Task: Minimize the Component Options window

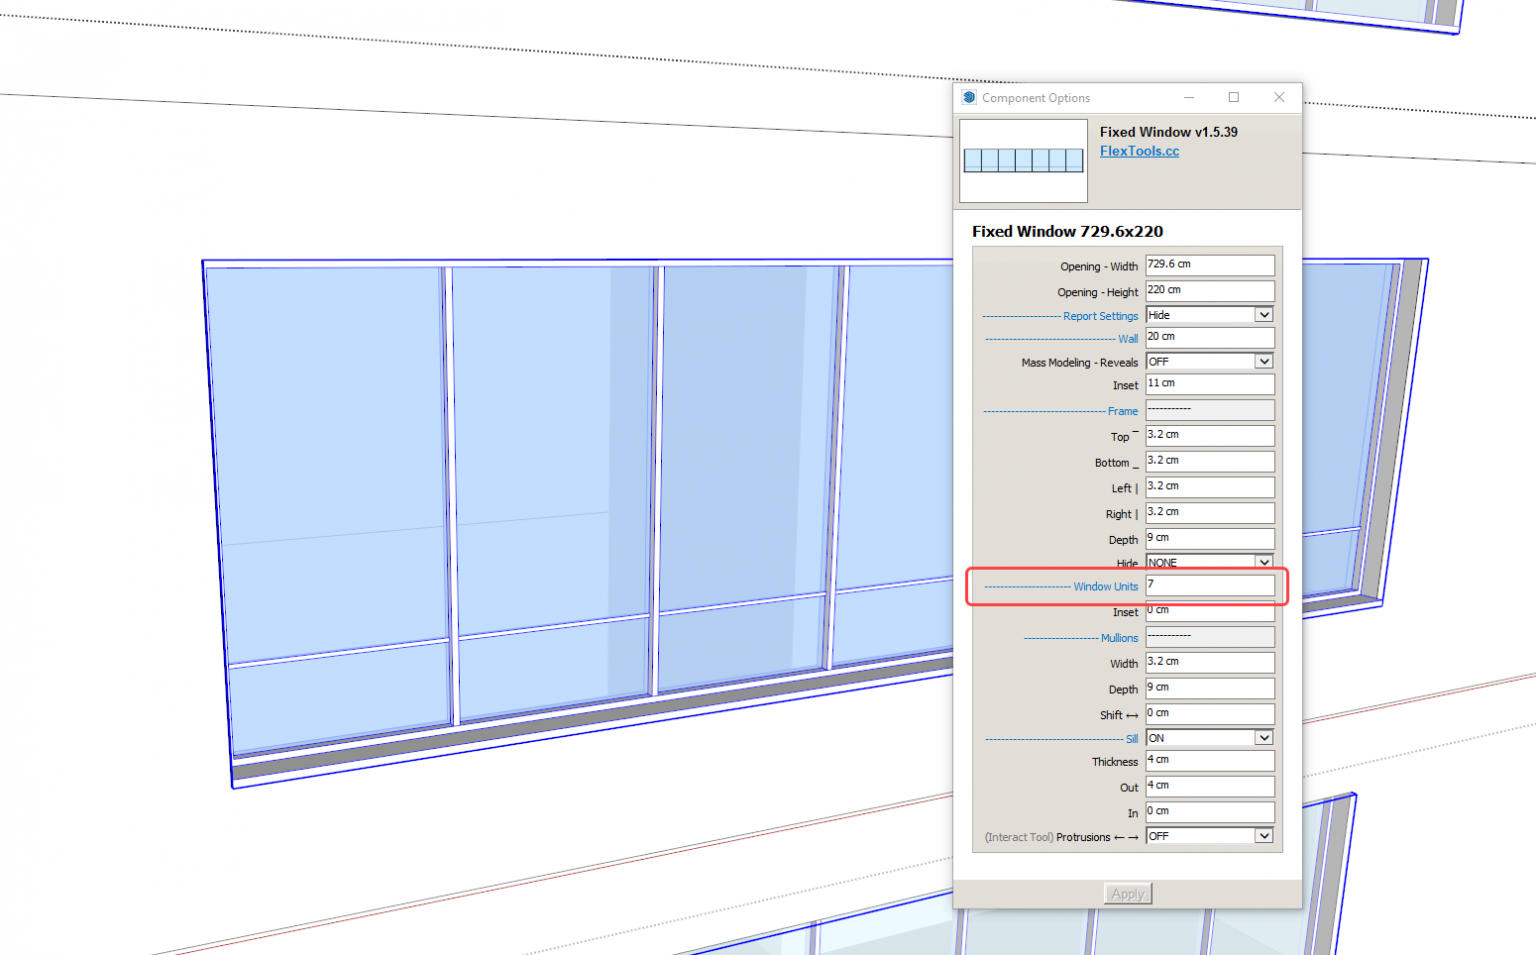Action: tap(1189, 98)
